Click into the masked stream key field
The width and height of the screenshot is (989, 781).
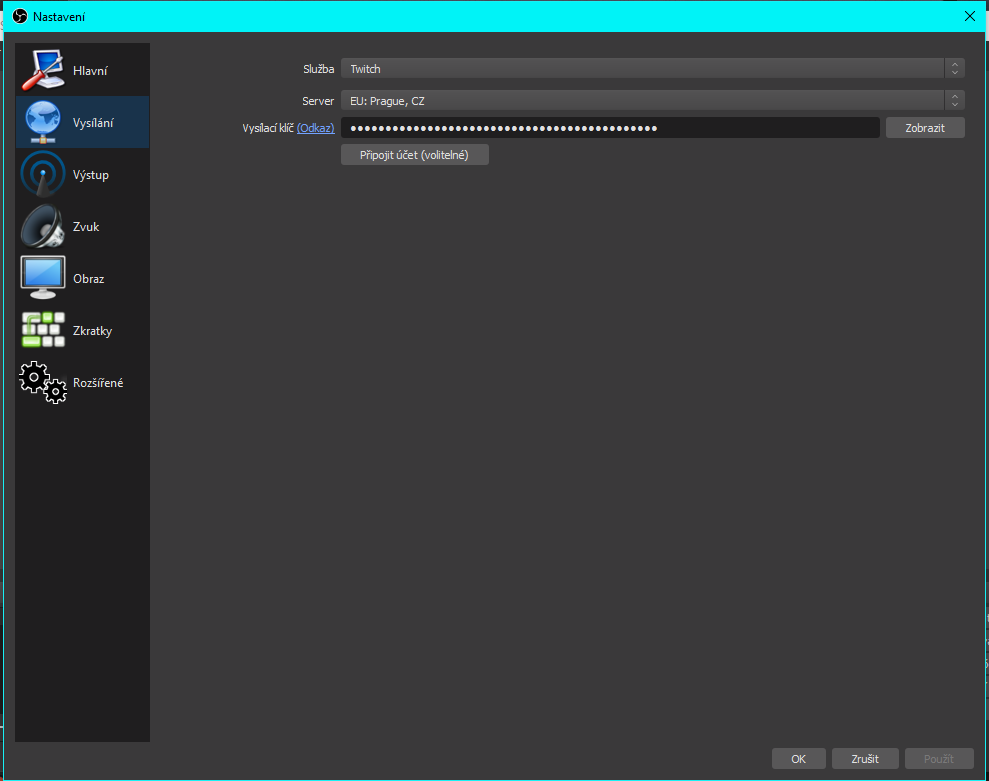tap(610, 128)
